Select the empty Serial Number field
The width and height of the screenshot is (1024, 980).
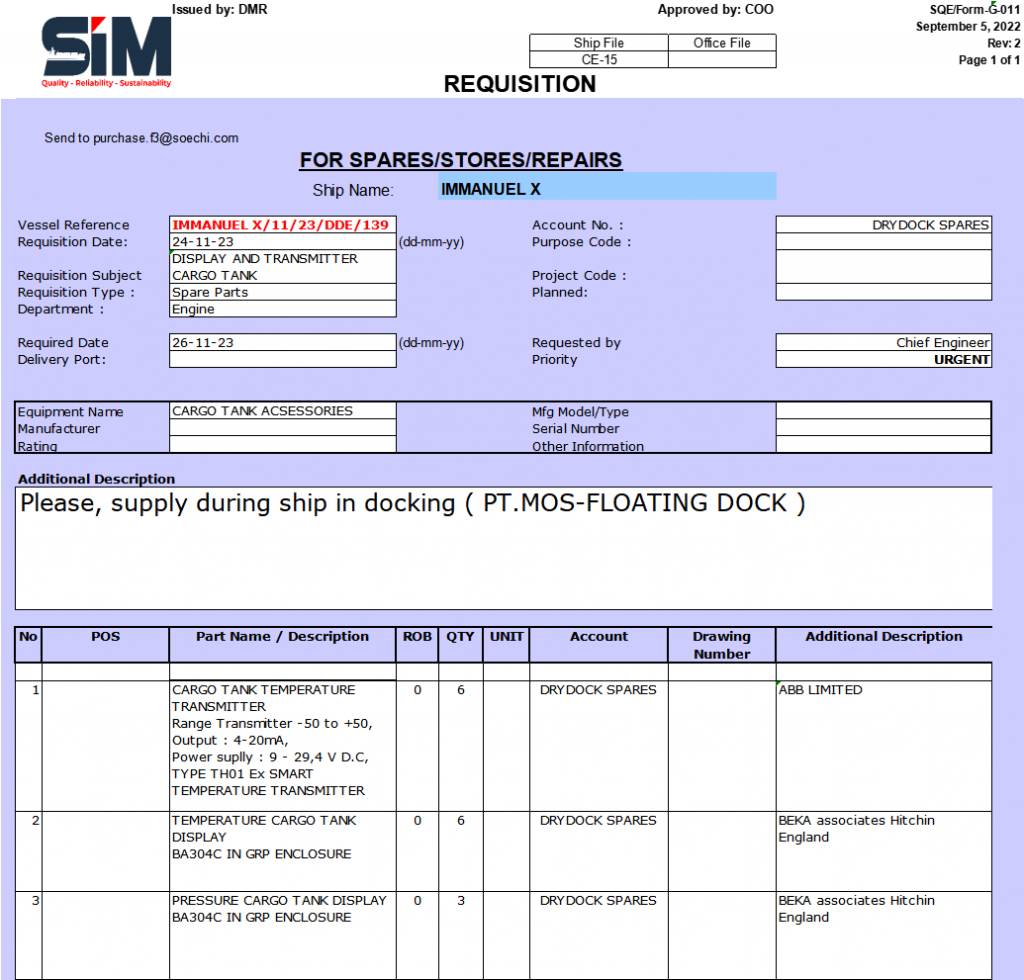click(x=883, y=429)
